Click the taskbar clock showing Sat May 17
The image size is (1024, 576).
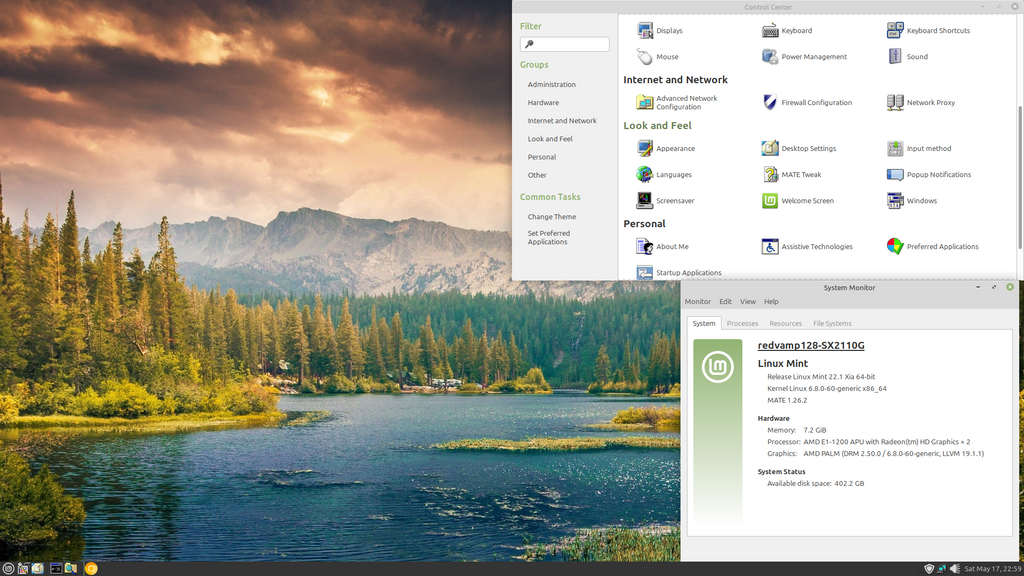[992, 569]
